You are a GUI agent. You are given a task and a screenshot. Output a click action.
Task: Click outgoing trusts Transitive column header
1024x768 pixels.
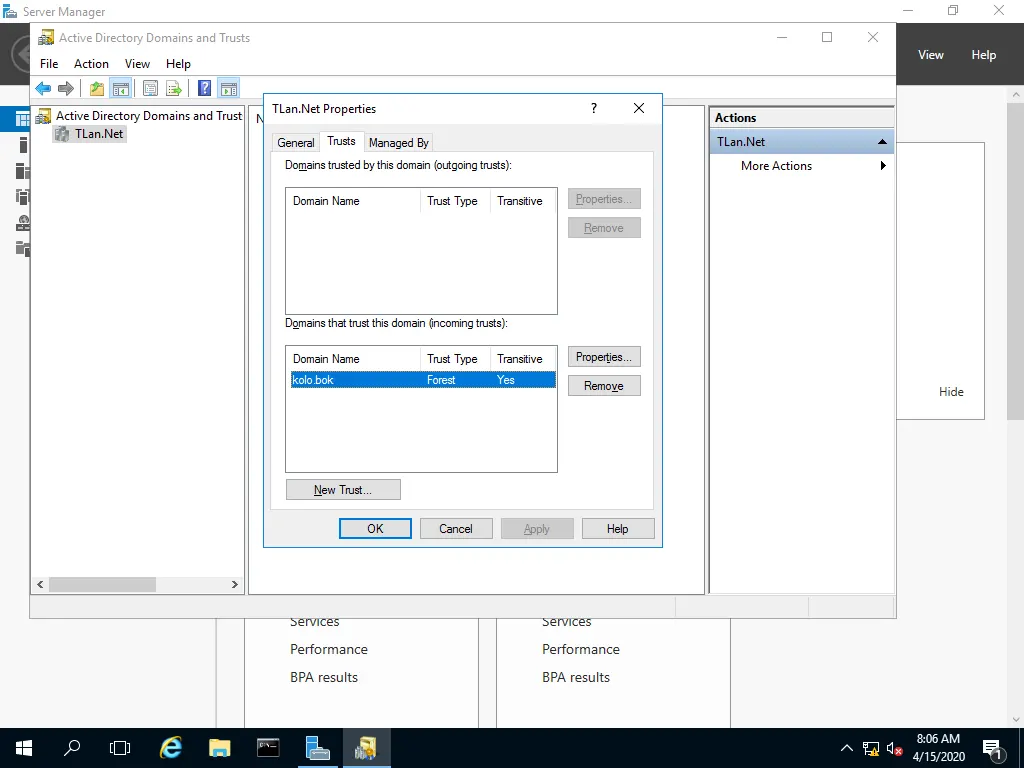(x=522, y=200)
